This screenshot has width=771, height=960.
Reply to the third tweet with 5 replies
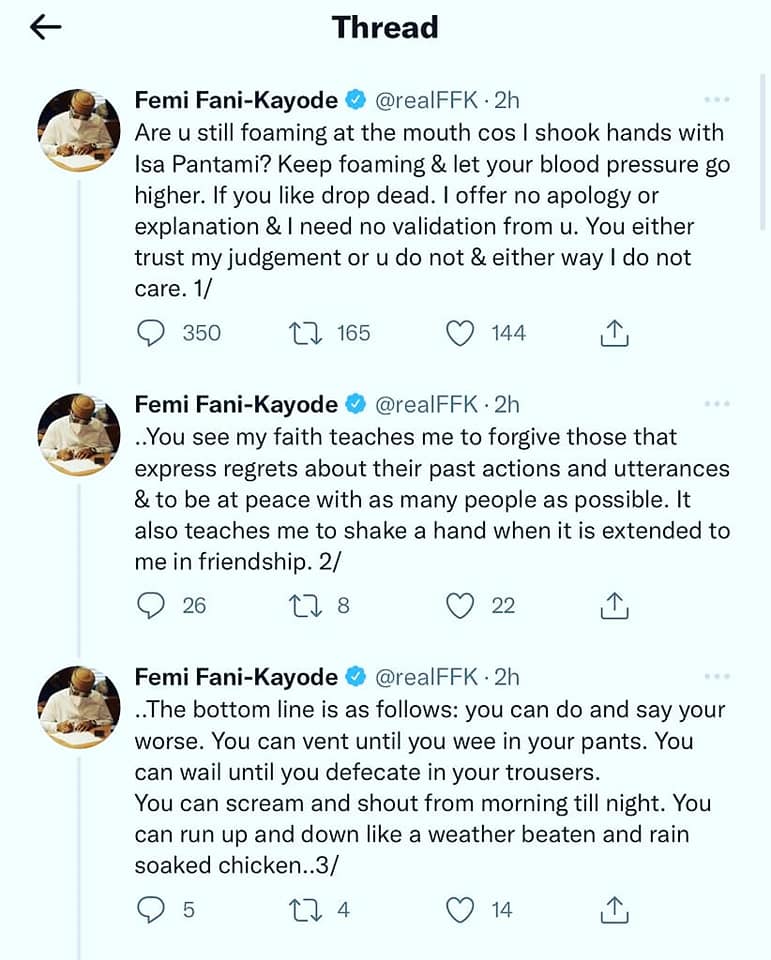pyautogui.click(x=150, y=909)
